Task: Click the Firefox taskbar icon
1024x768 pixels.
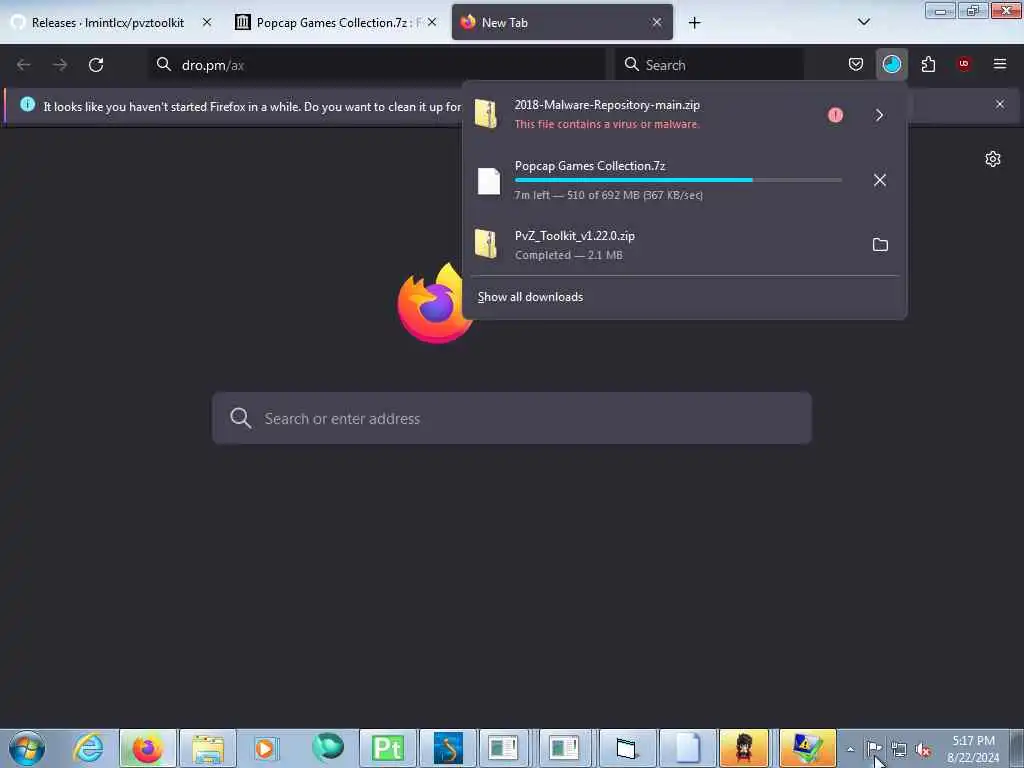Action: [148, 748]
